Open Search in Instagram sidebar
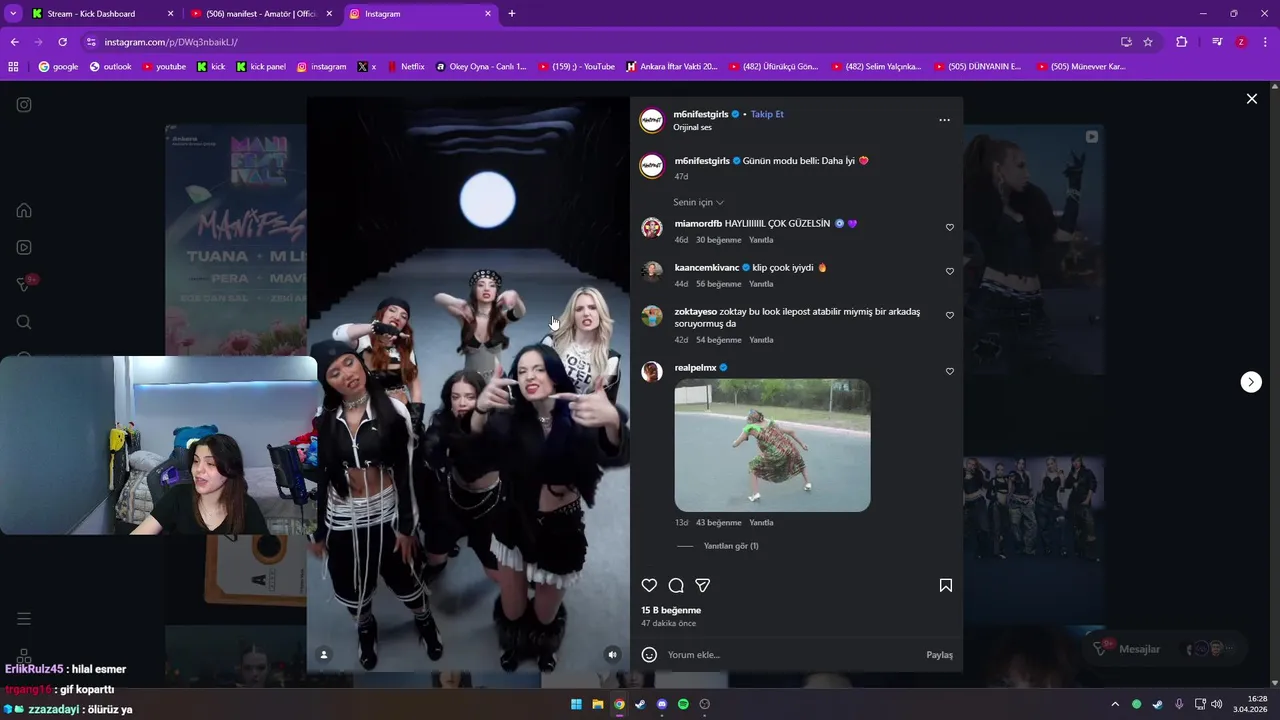This screenshot has width=1280, height=720. (x=24, y=322)
